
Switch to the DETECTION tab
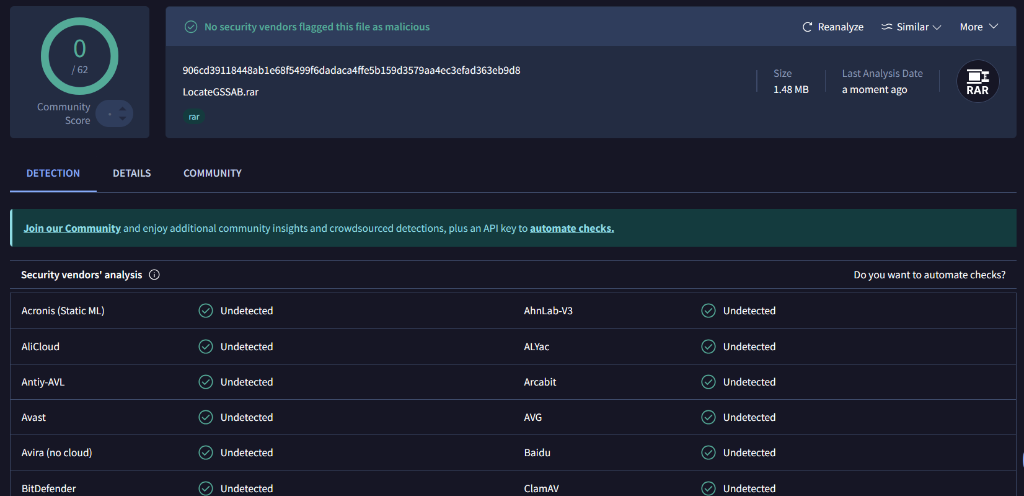53,173
